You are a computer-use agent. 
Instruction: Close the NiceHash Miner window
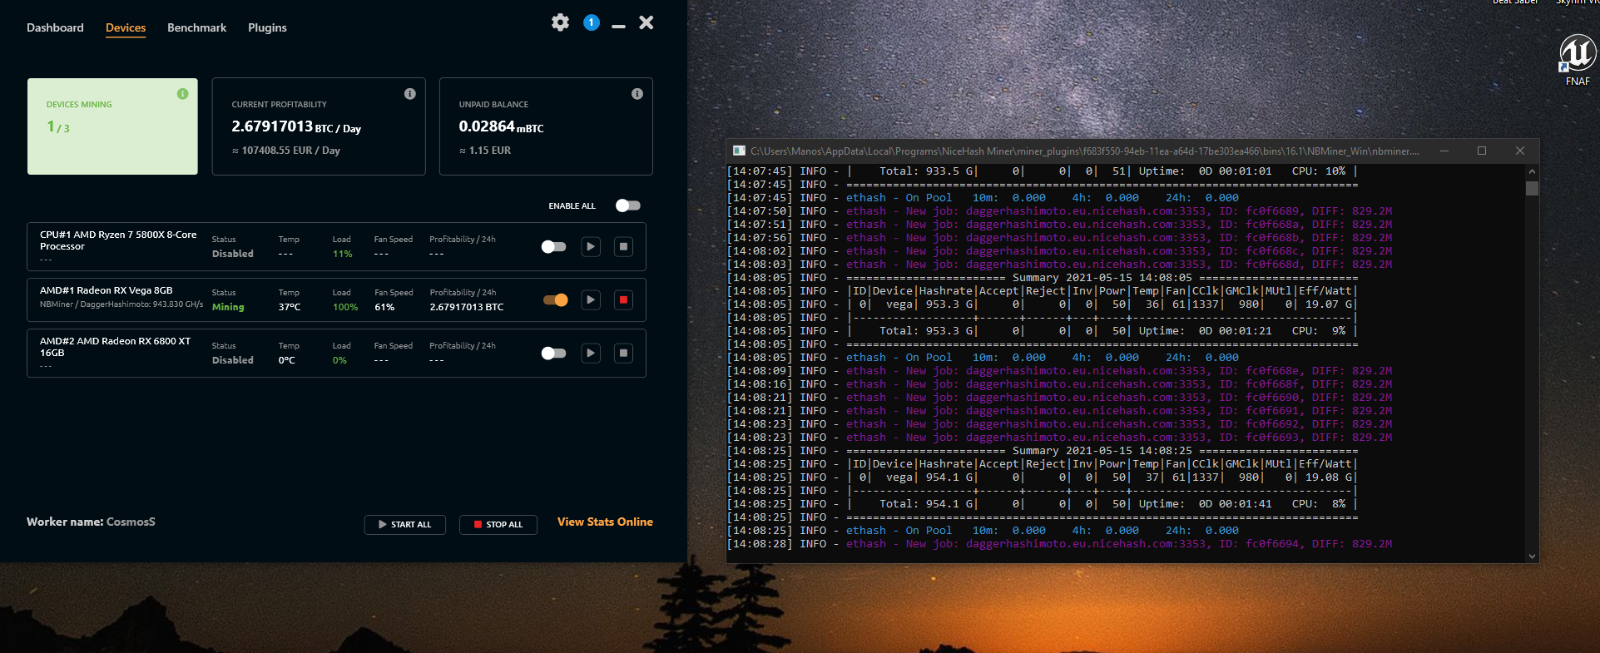coord(646,22)
